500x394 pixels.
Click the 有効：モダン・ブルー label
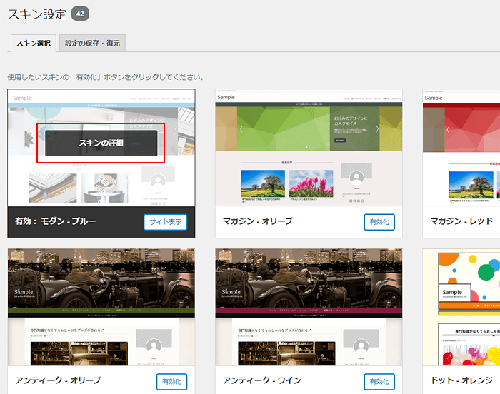coord(55,221)
